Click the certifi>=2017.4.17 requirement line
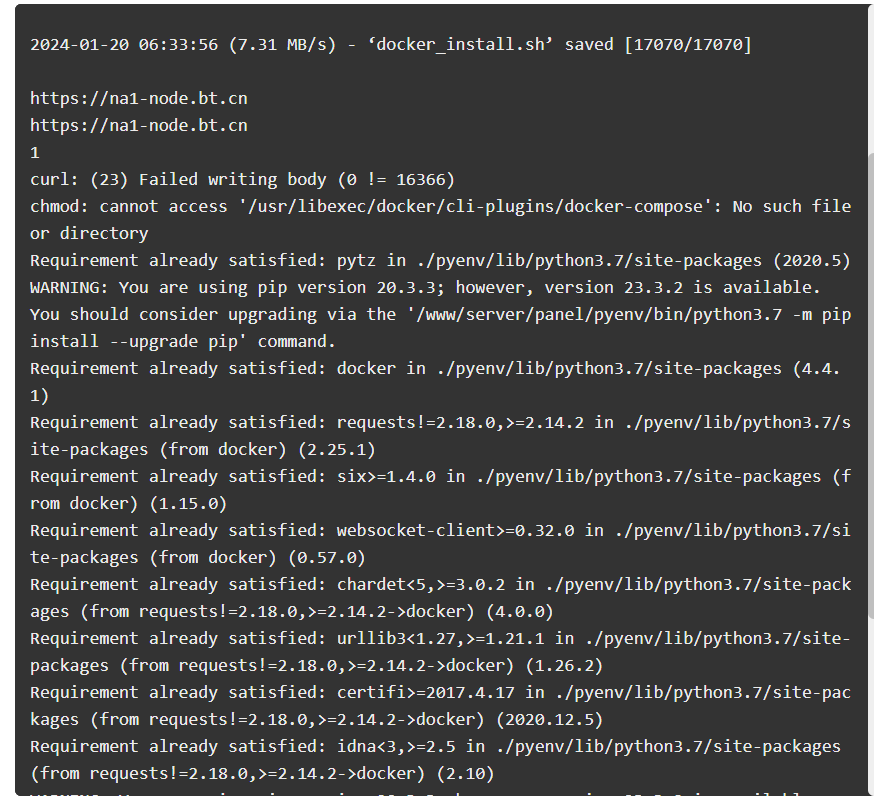The image size is (874, 804). (x=440, y=706)
